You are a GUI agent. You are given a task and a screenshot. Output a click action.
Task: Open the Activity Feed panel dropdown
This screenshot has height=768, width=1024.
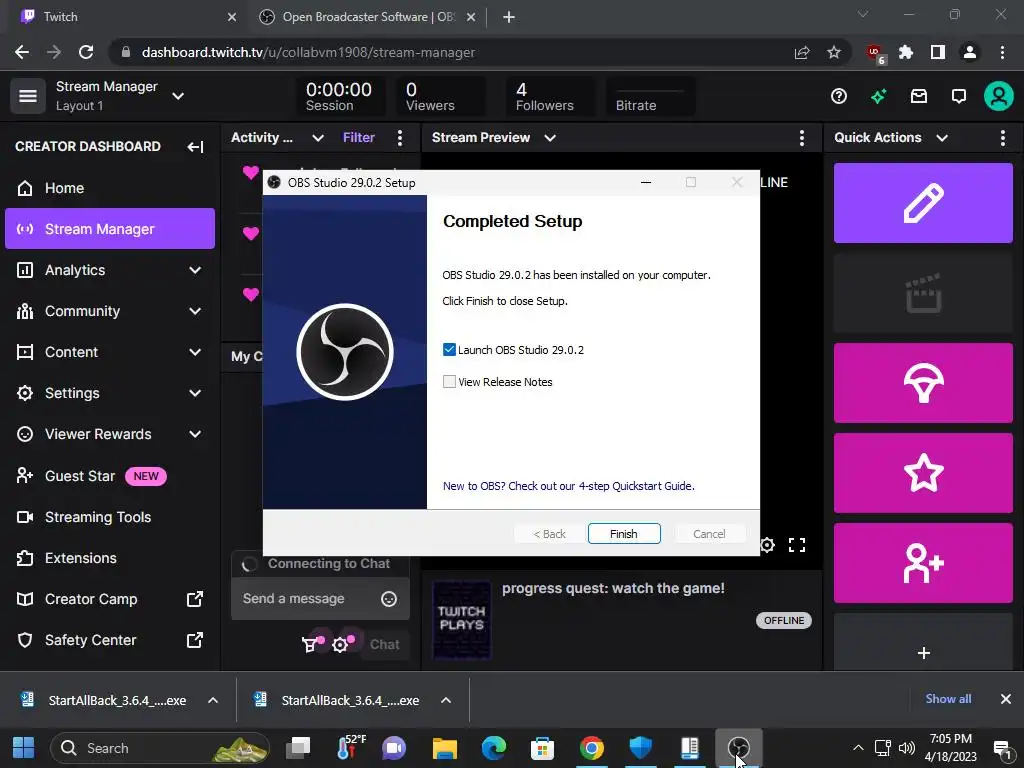coord(318,138)
